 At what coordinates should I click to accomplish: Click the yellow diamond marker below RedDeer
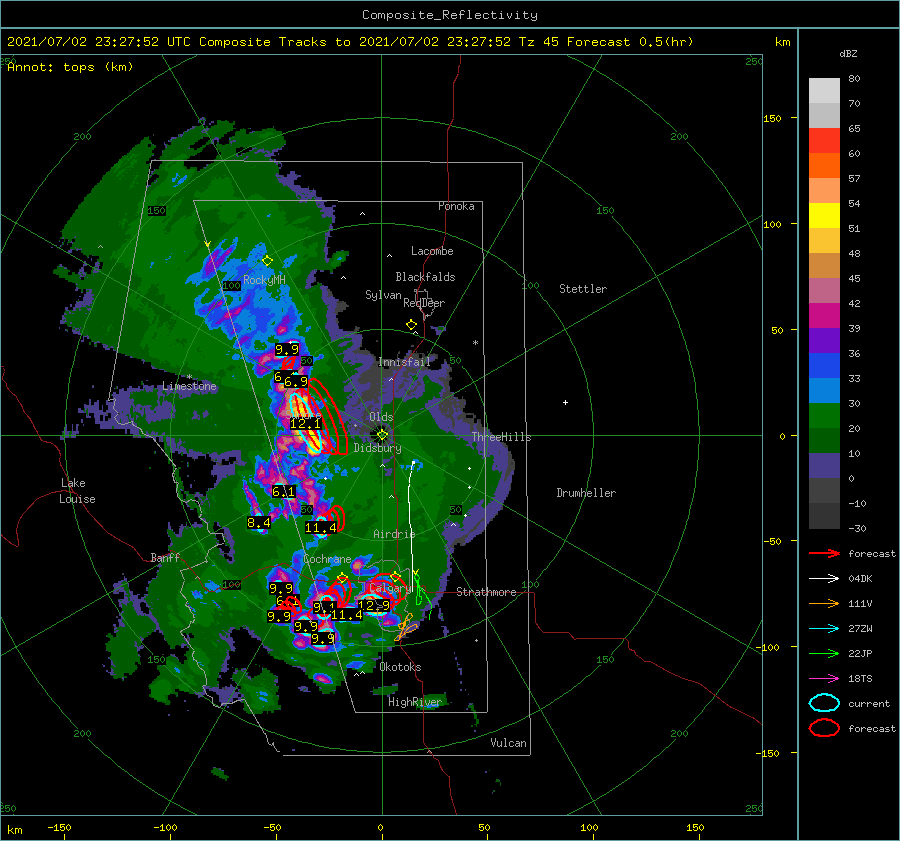(x=411, y=325)
